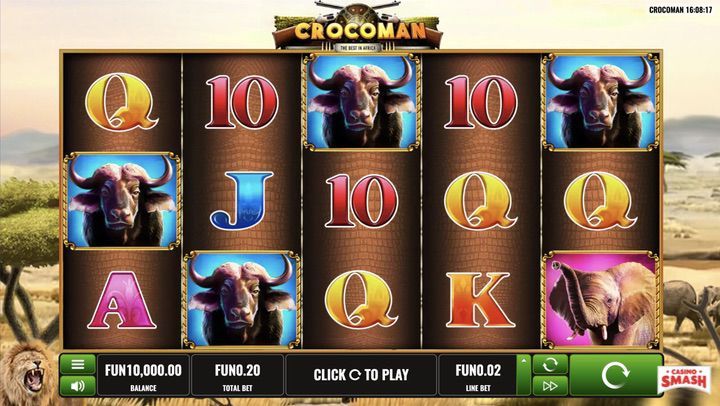Spin the reels with the green button
720x406 pixels.
615,375
